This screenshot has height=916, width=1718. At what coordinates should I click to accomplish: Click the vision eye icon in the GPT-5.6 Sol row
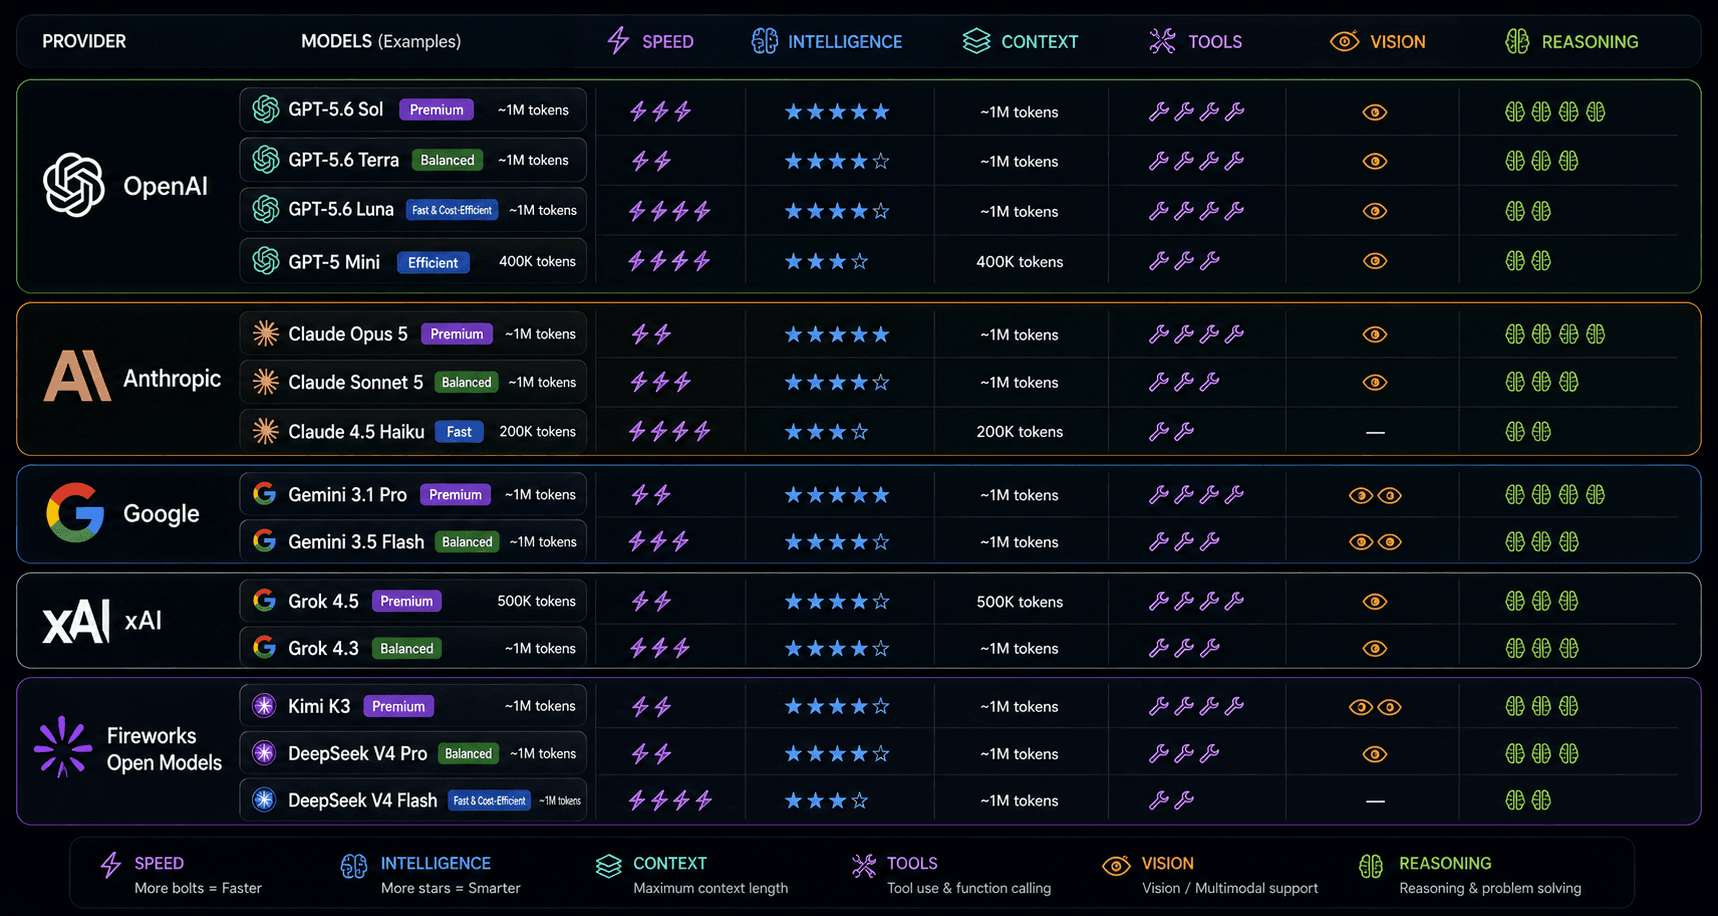click(x=1375, y=112)
